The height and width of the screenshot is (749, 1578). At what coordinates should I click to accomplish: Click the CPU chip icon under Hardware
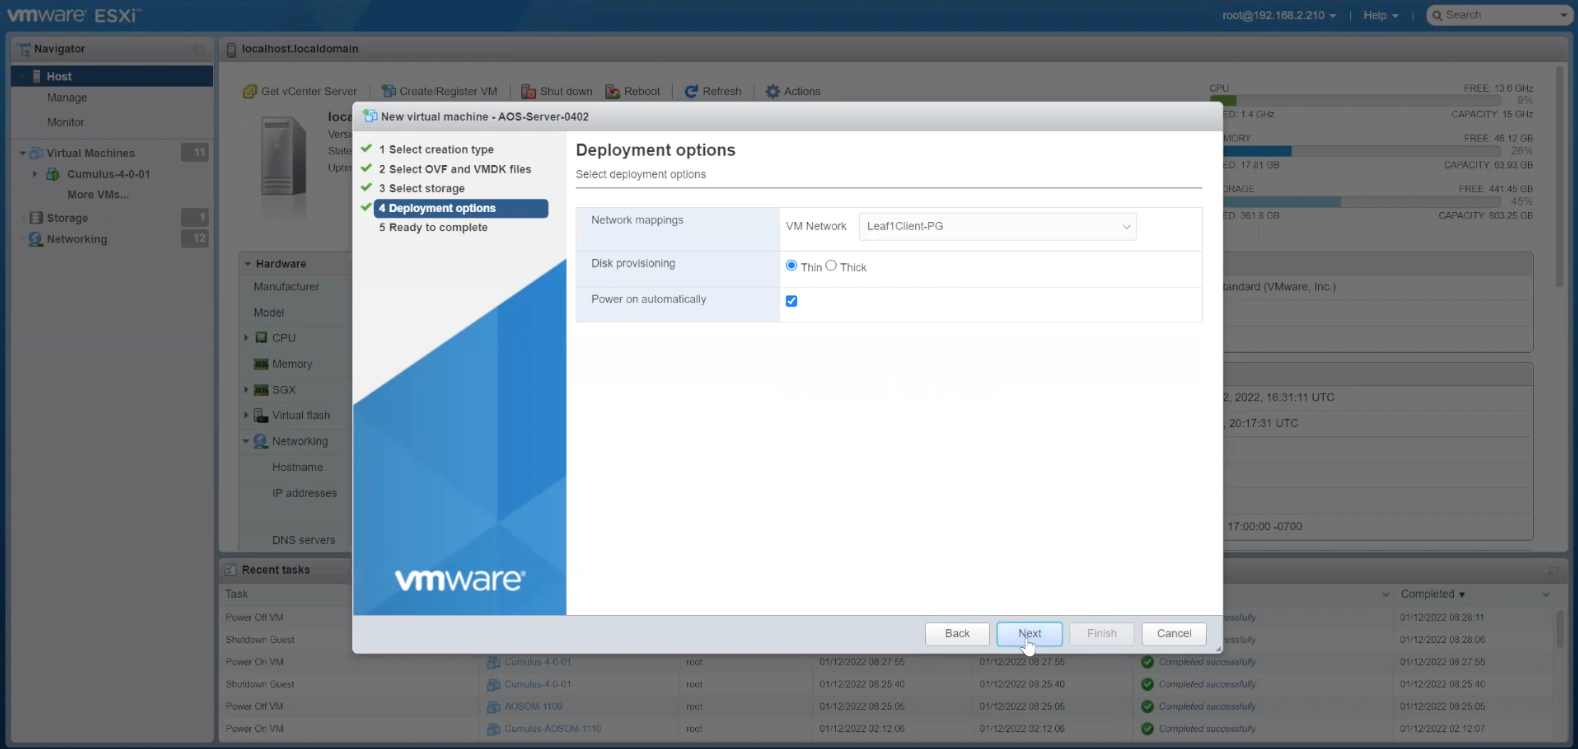tap(262, 338)
